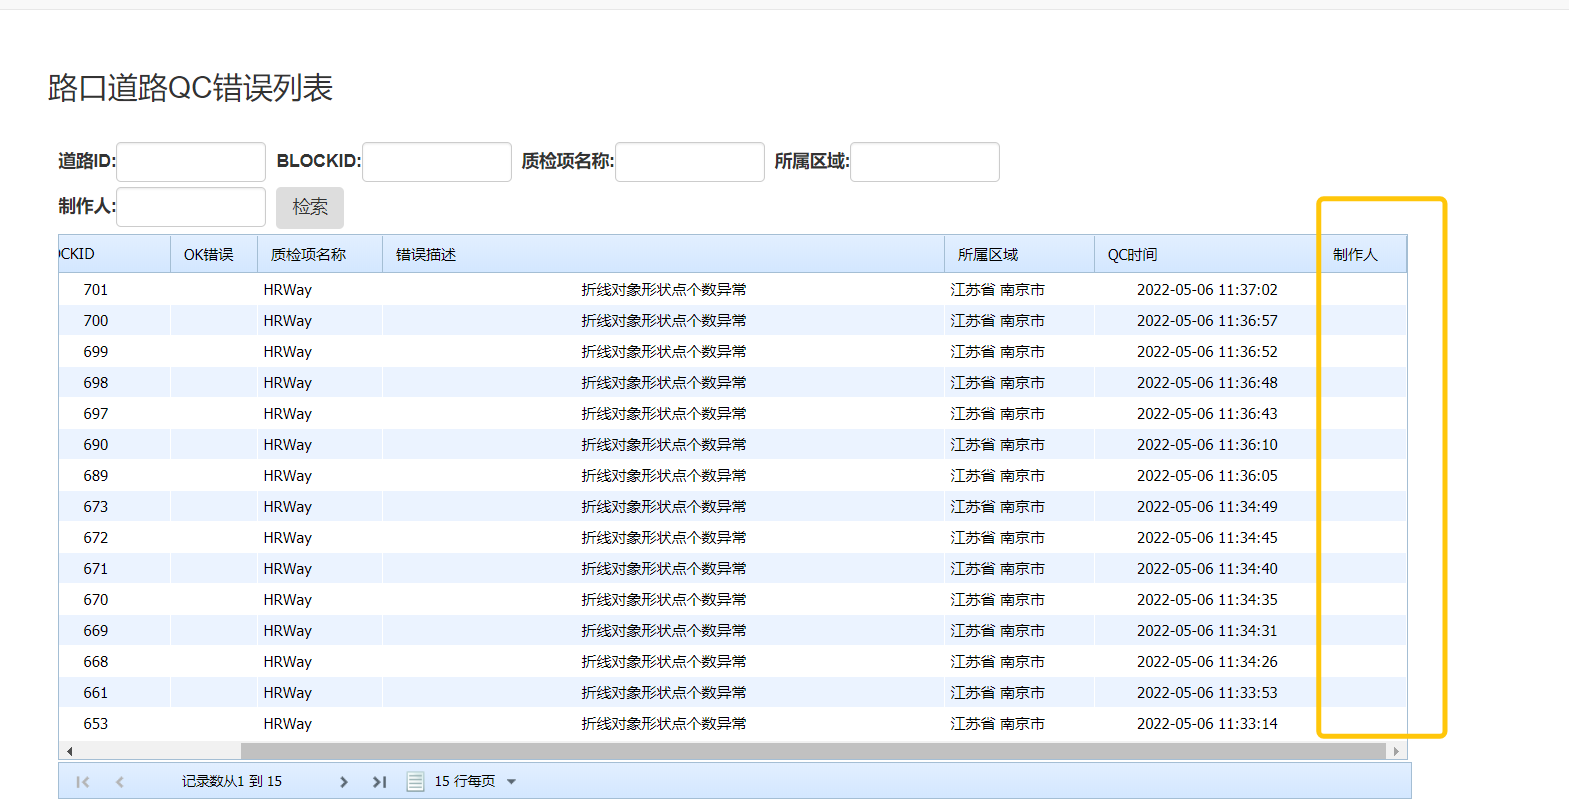Focus the 制作人 input field
Viewport: 1569px width, 800px height.
pyautogui.click(x=191, y=207)
